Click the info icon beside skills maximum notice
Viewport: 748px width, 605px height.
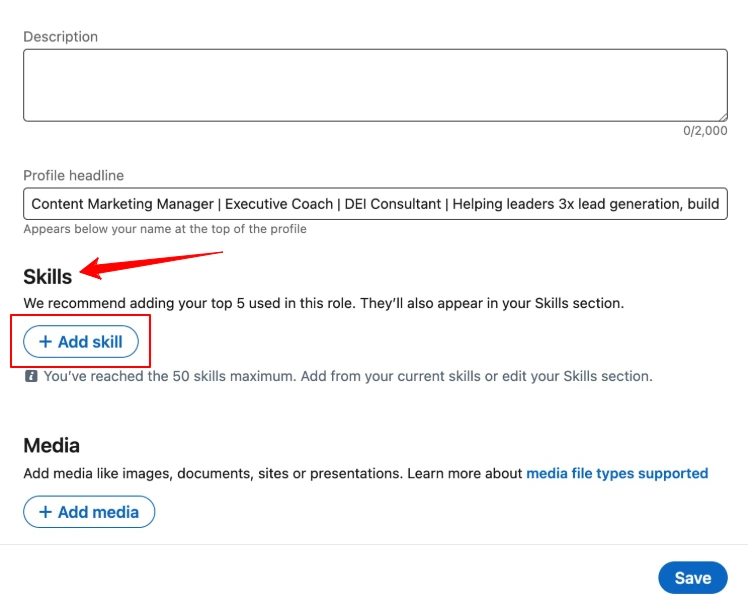coord(31,377)
